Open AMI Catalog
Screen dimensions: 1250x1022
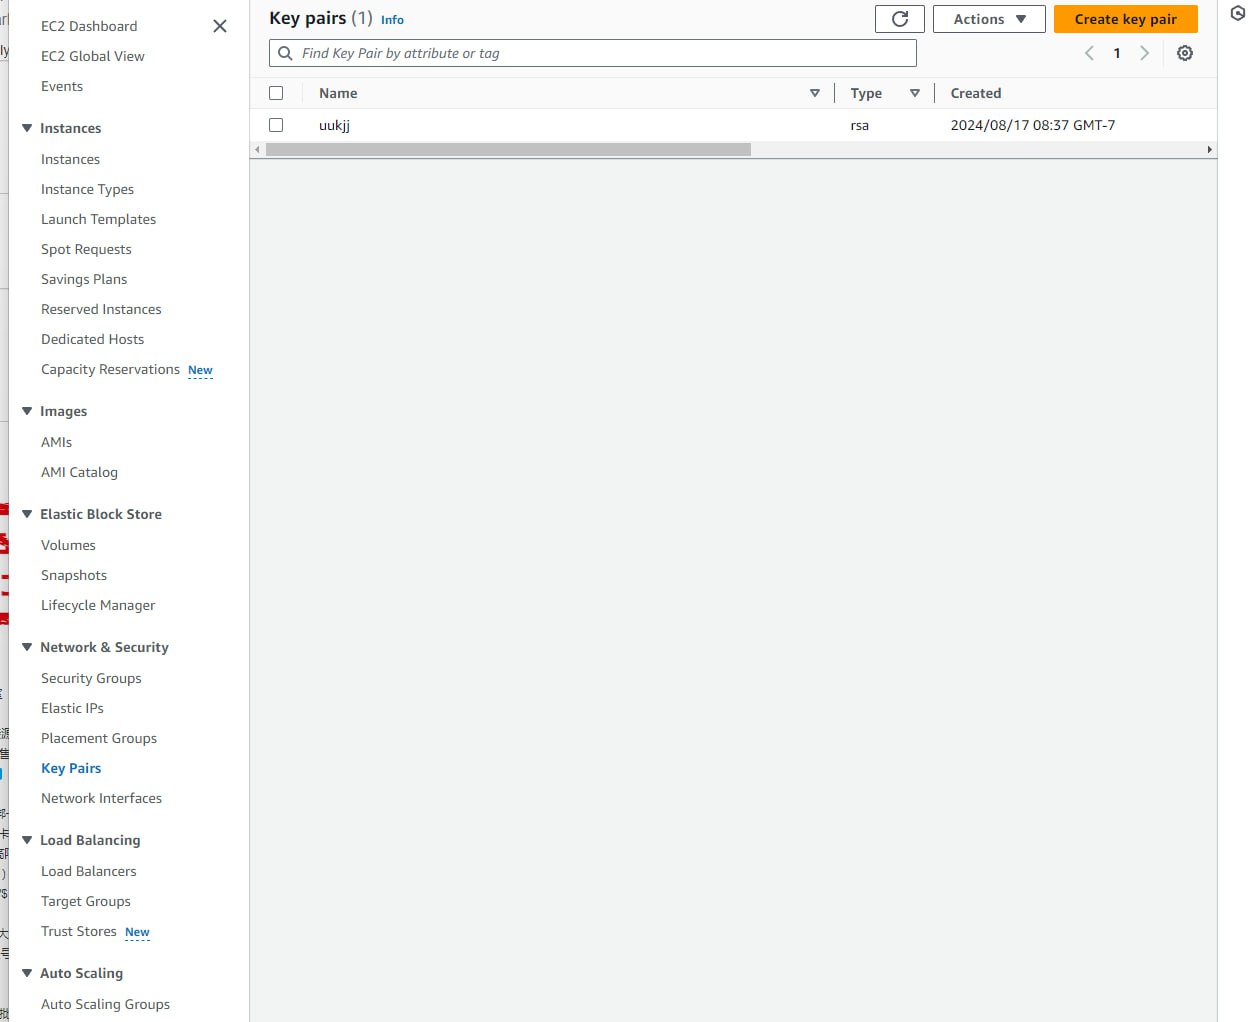pyautogui.click(x=79, y=472)
